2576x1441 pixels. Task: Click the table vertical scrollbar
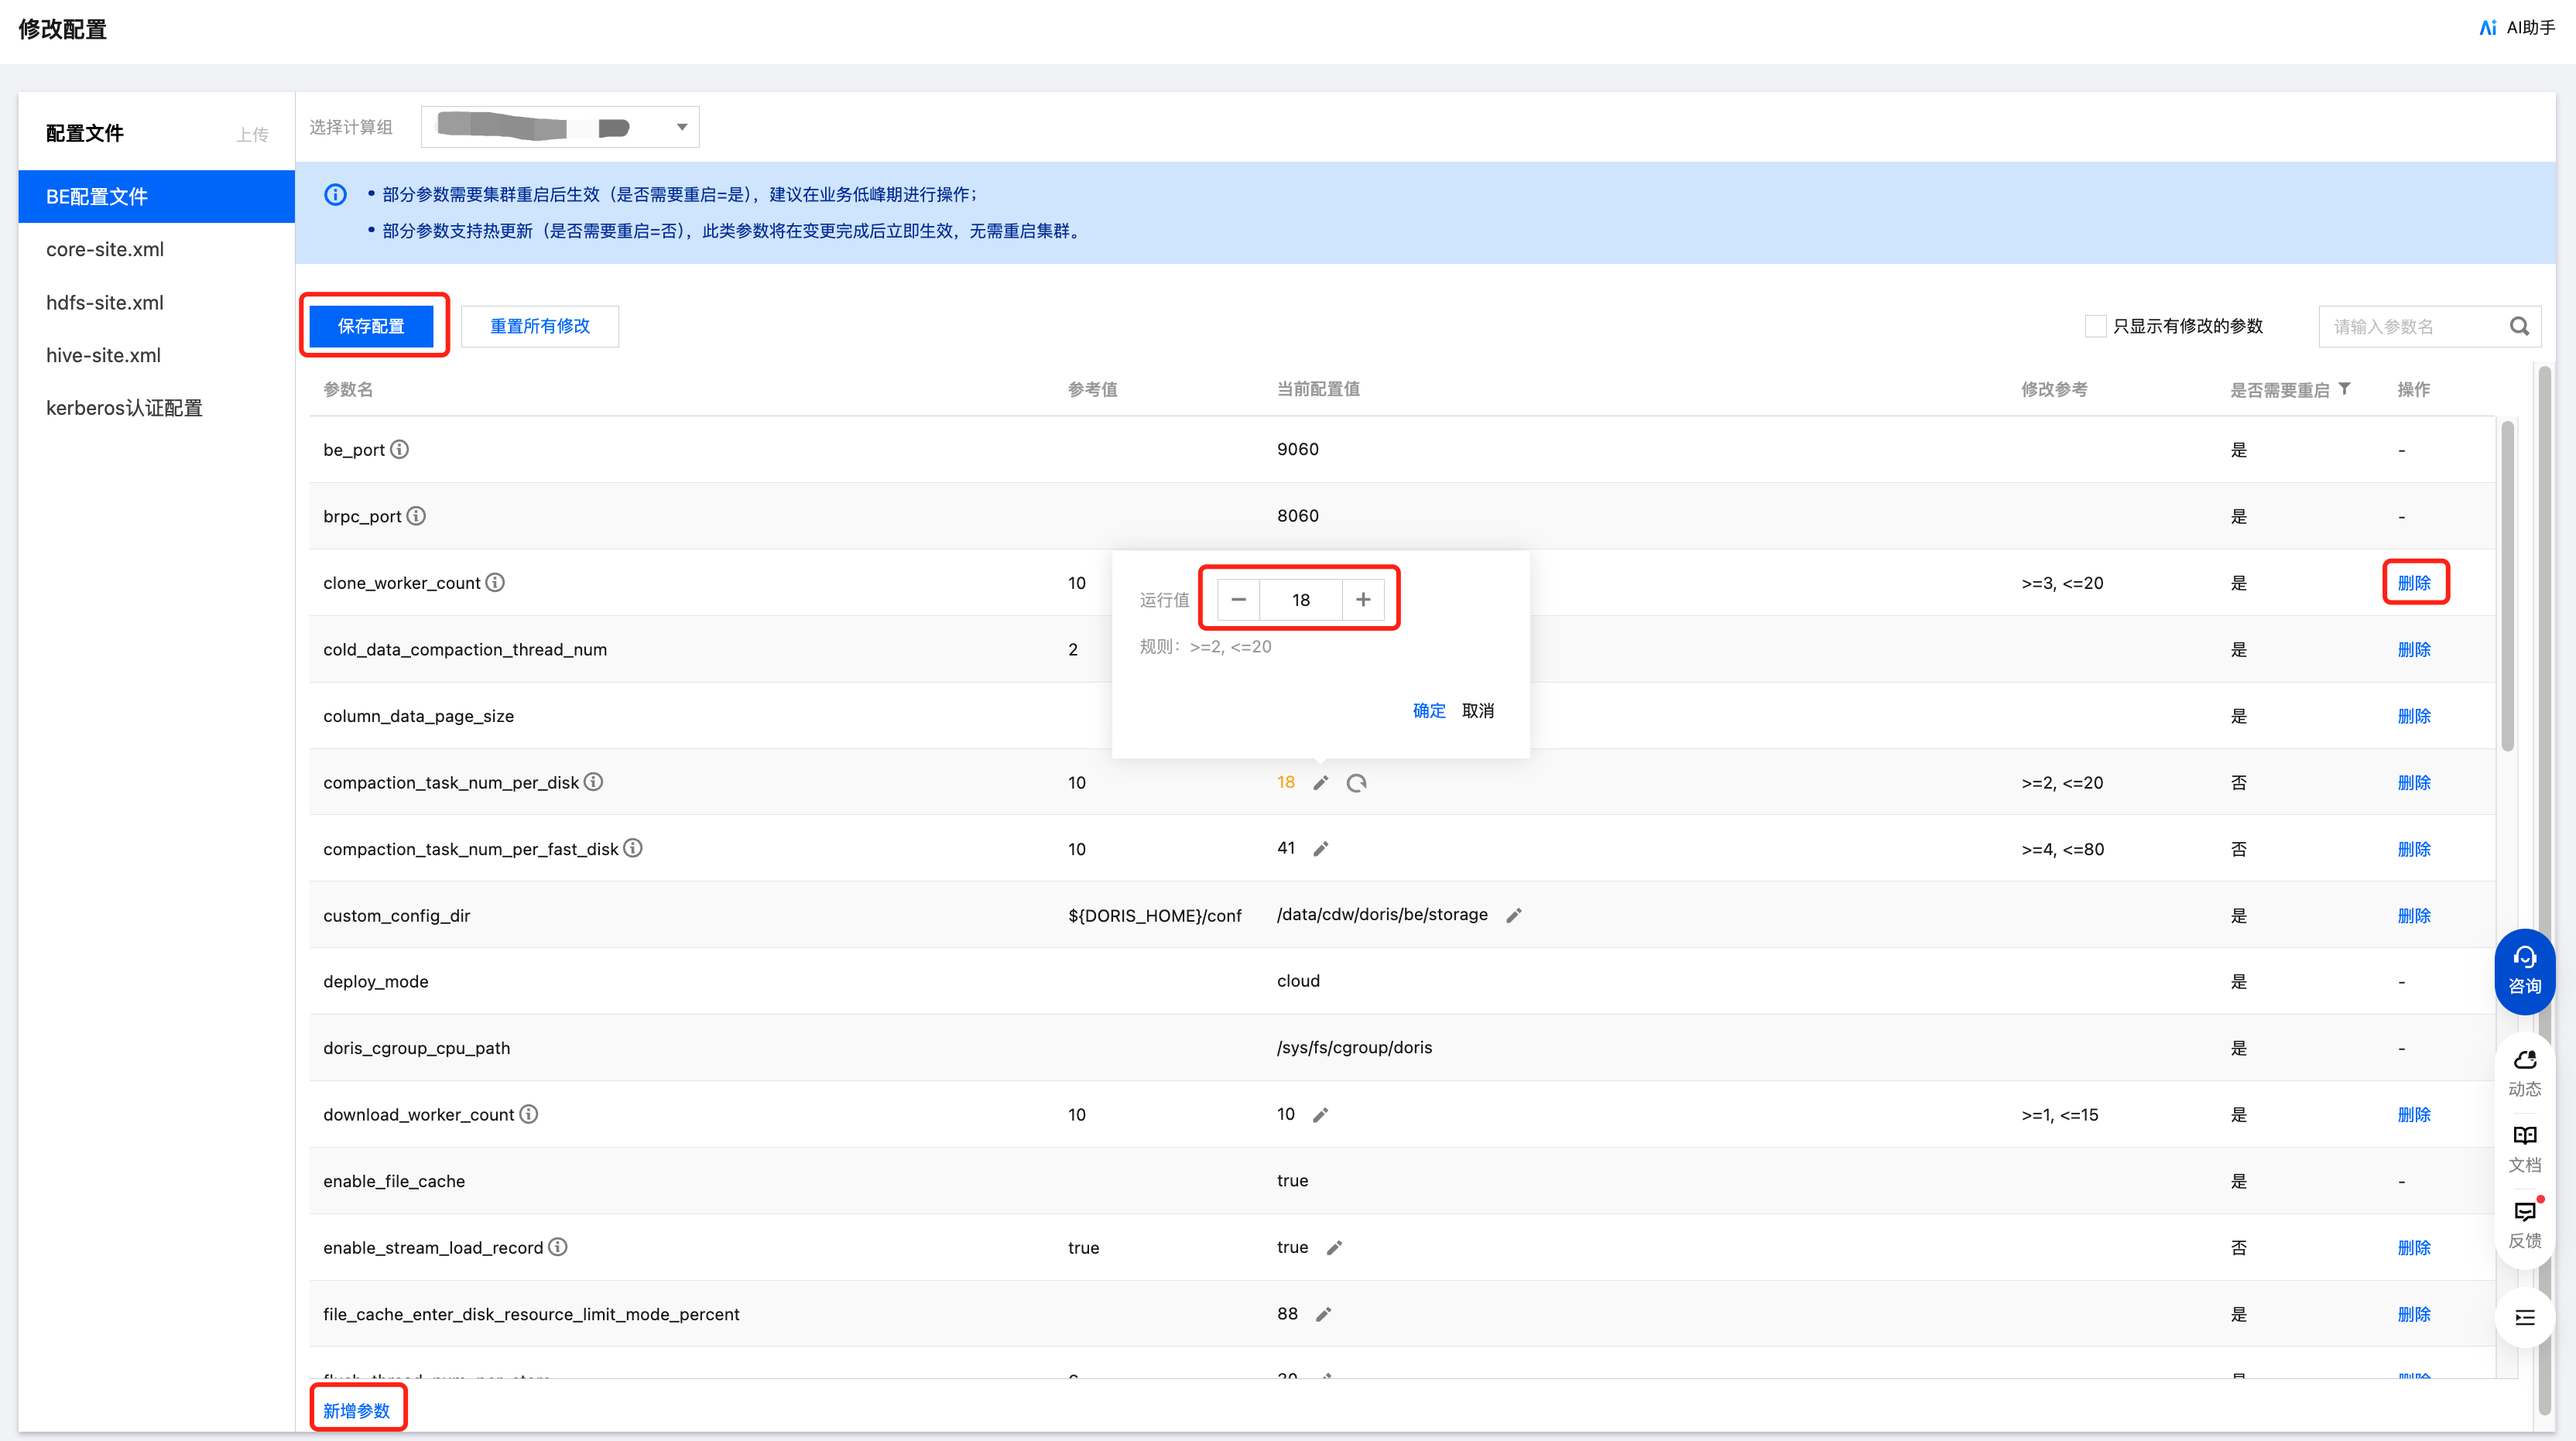[x=2507, y=586]
